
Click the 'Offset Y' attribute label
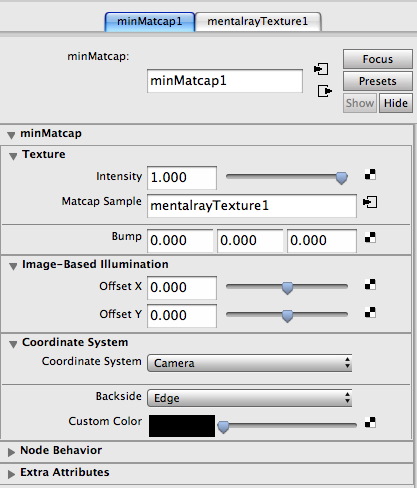pos(121,314)
